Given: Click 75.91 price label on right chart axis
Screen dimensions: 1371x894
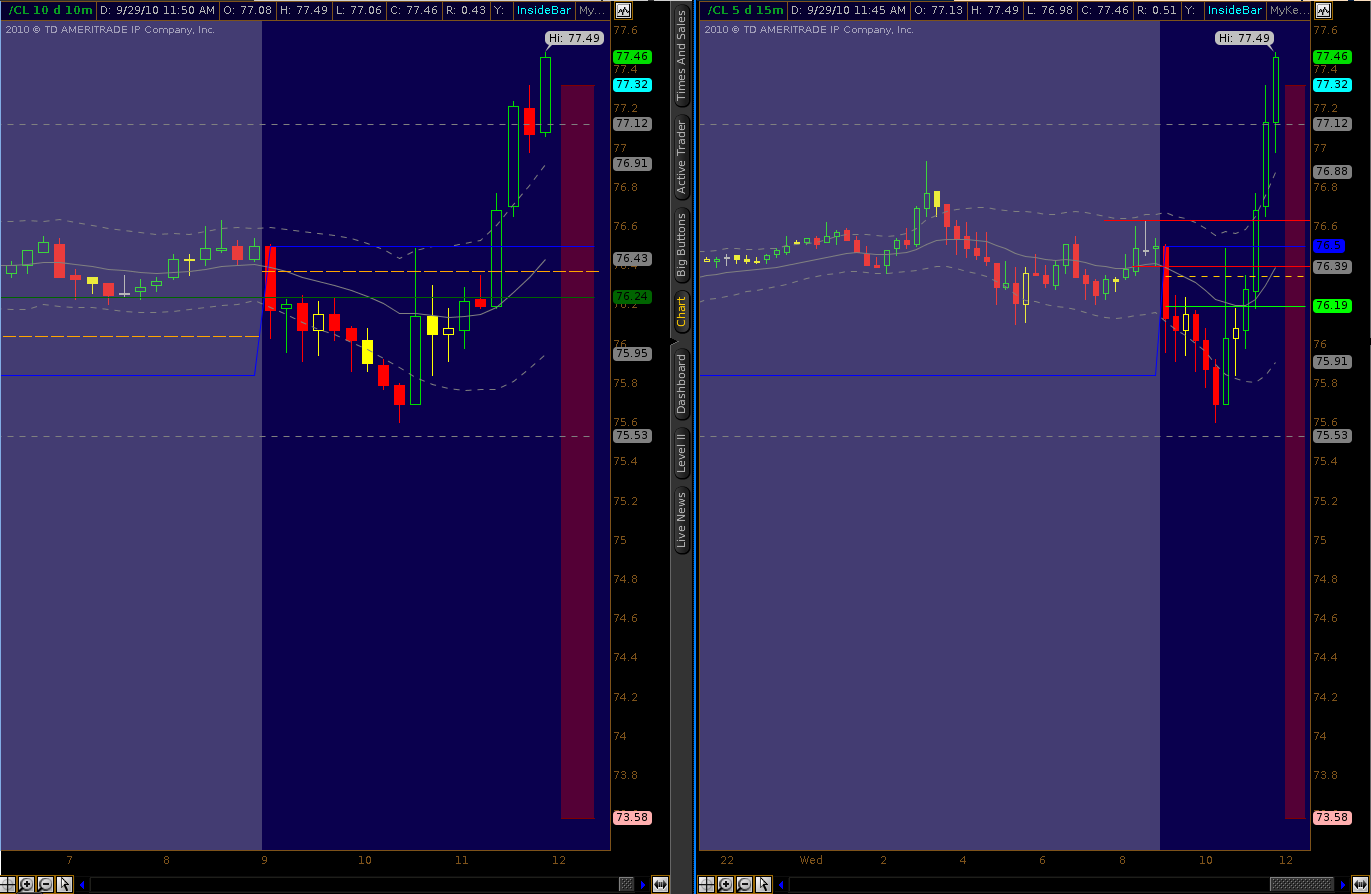Looking at the screenshot, I should pyautogui.click(x=1332, y=362).
